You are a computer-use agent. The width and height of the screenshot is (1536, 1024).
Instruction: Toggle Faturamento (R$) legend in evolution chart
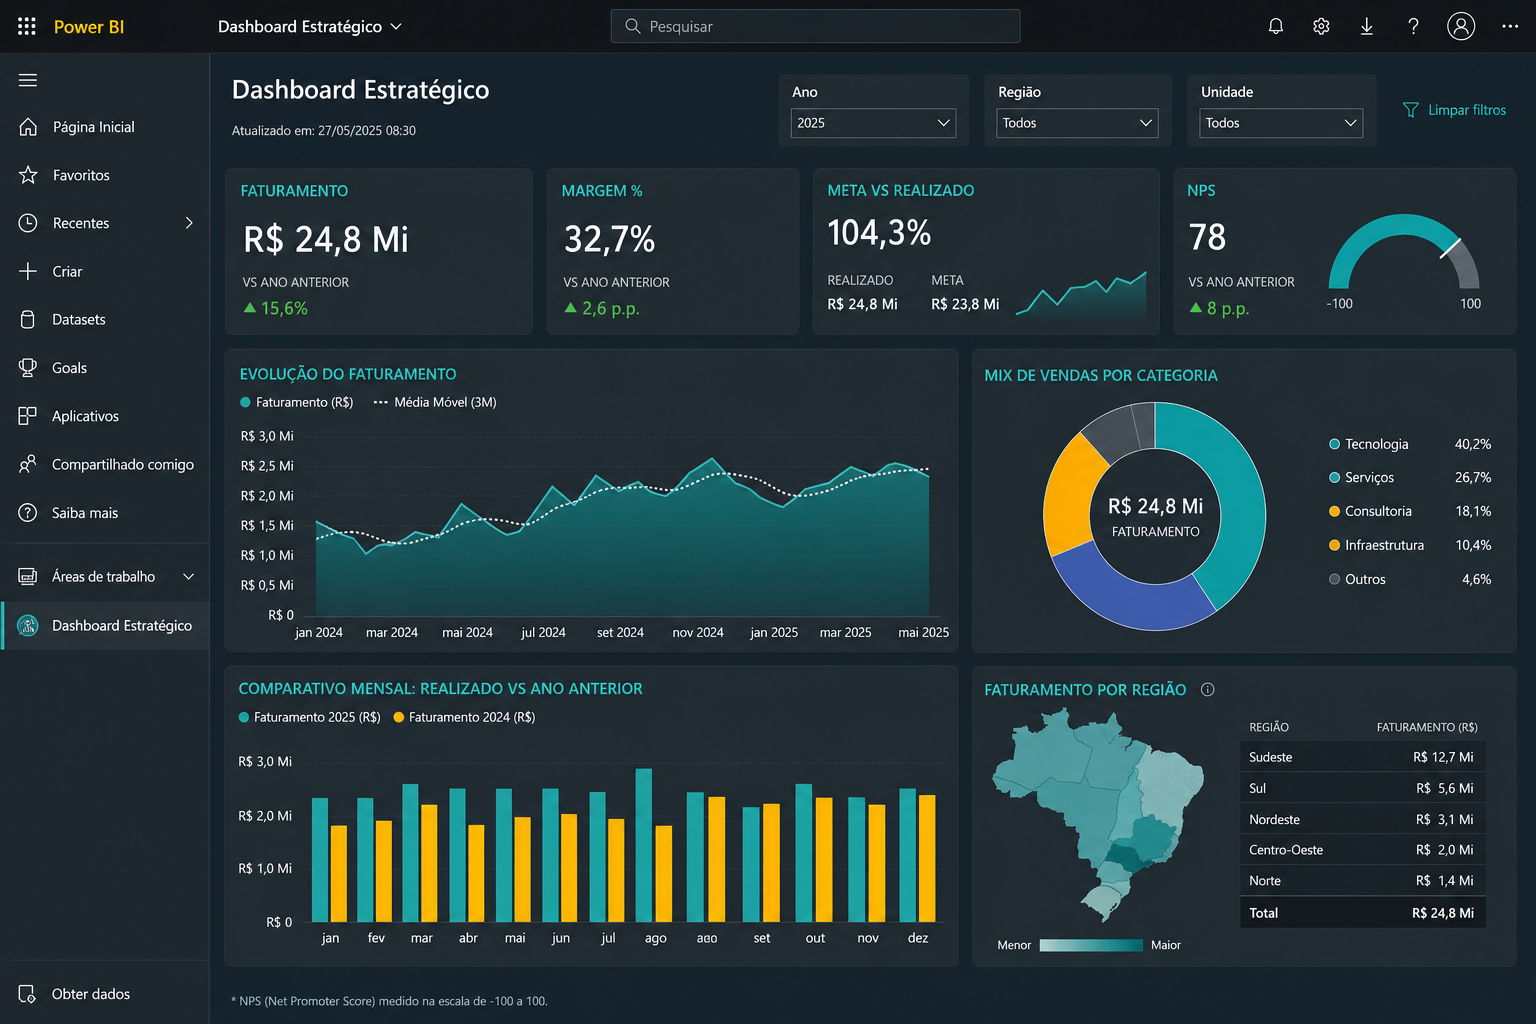coord(297,402)
